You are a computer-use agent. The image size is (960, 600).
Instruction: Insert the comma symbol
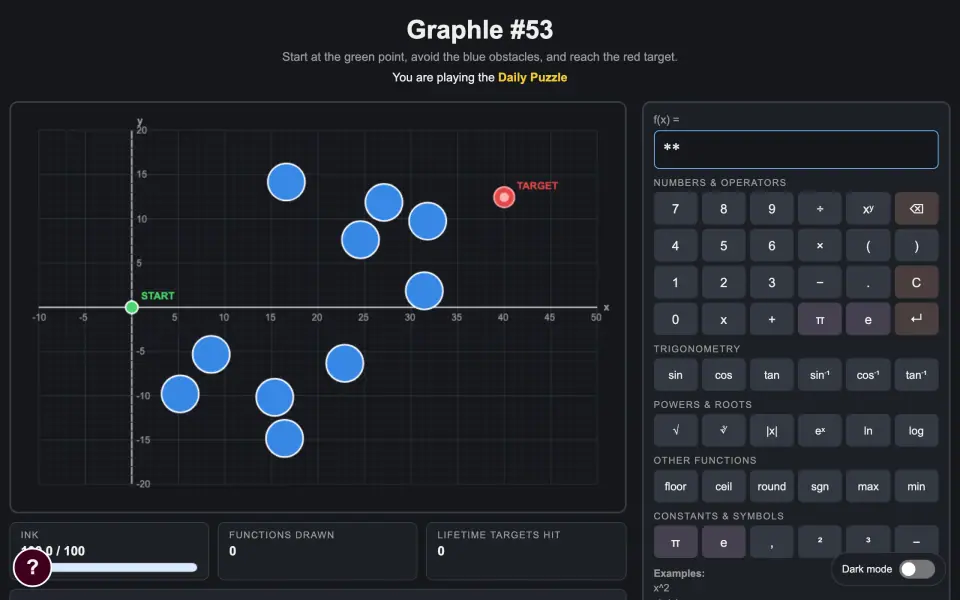pos(771,542)
